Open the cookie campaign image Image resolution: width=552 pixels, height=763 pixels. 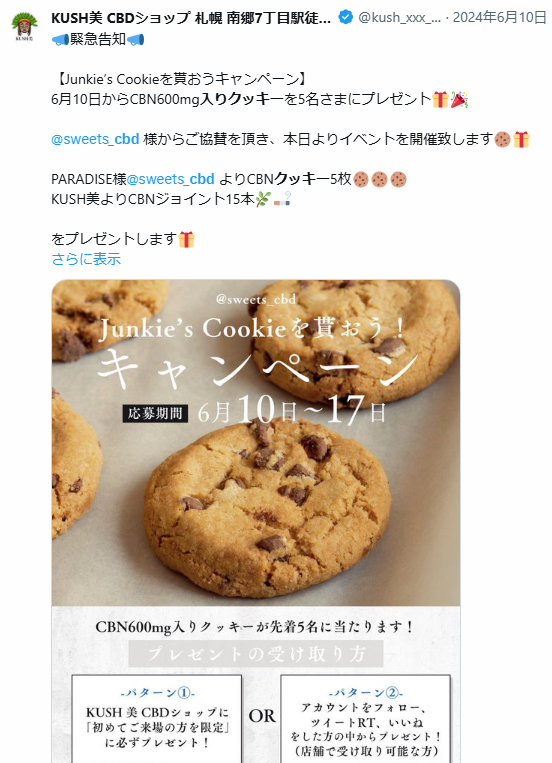point(256,521)
